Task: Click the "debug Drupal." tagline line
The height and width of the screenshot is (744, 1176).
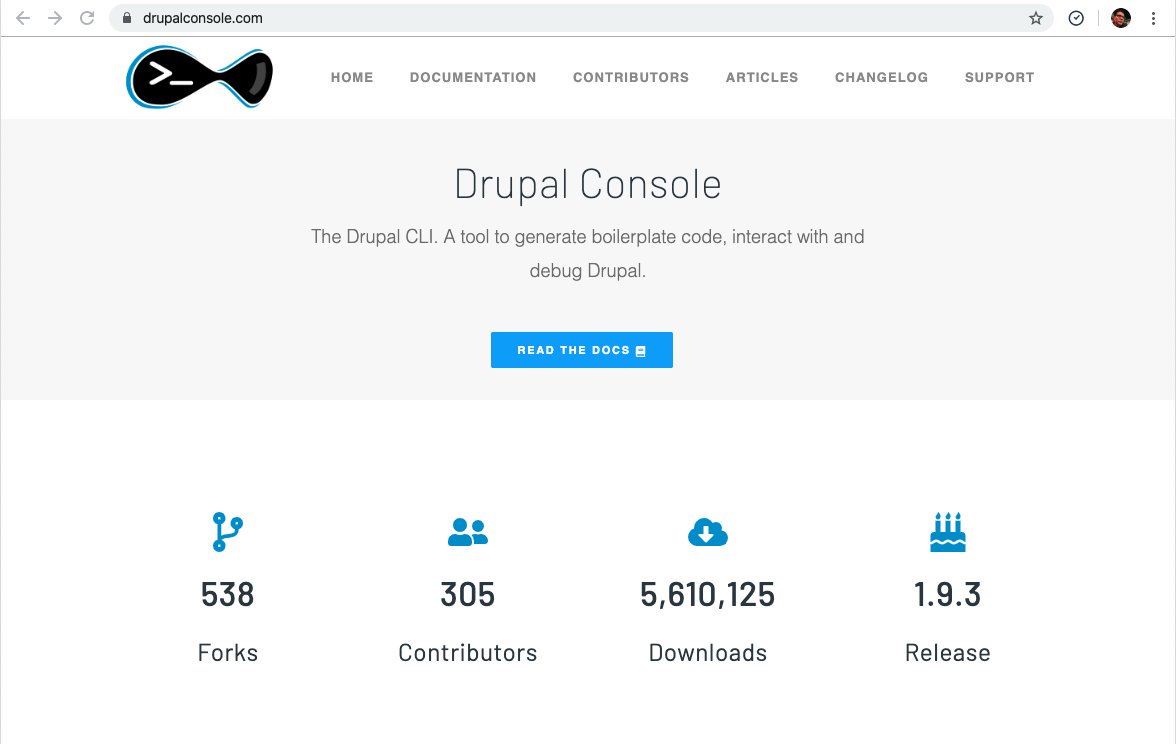Action: pyautogui.click(x=588, y=271)
